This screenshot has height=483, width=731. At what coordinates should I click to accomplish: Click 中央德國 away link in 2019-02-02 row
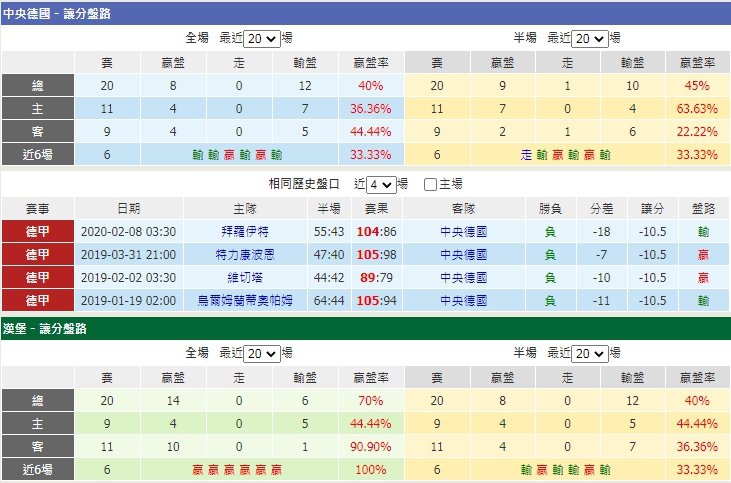tap(463, 277)
